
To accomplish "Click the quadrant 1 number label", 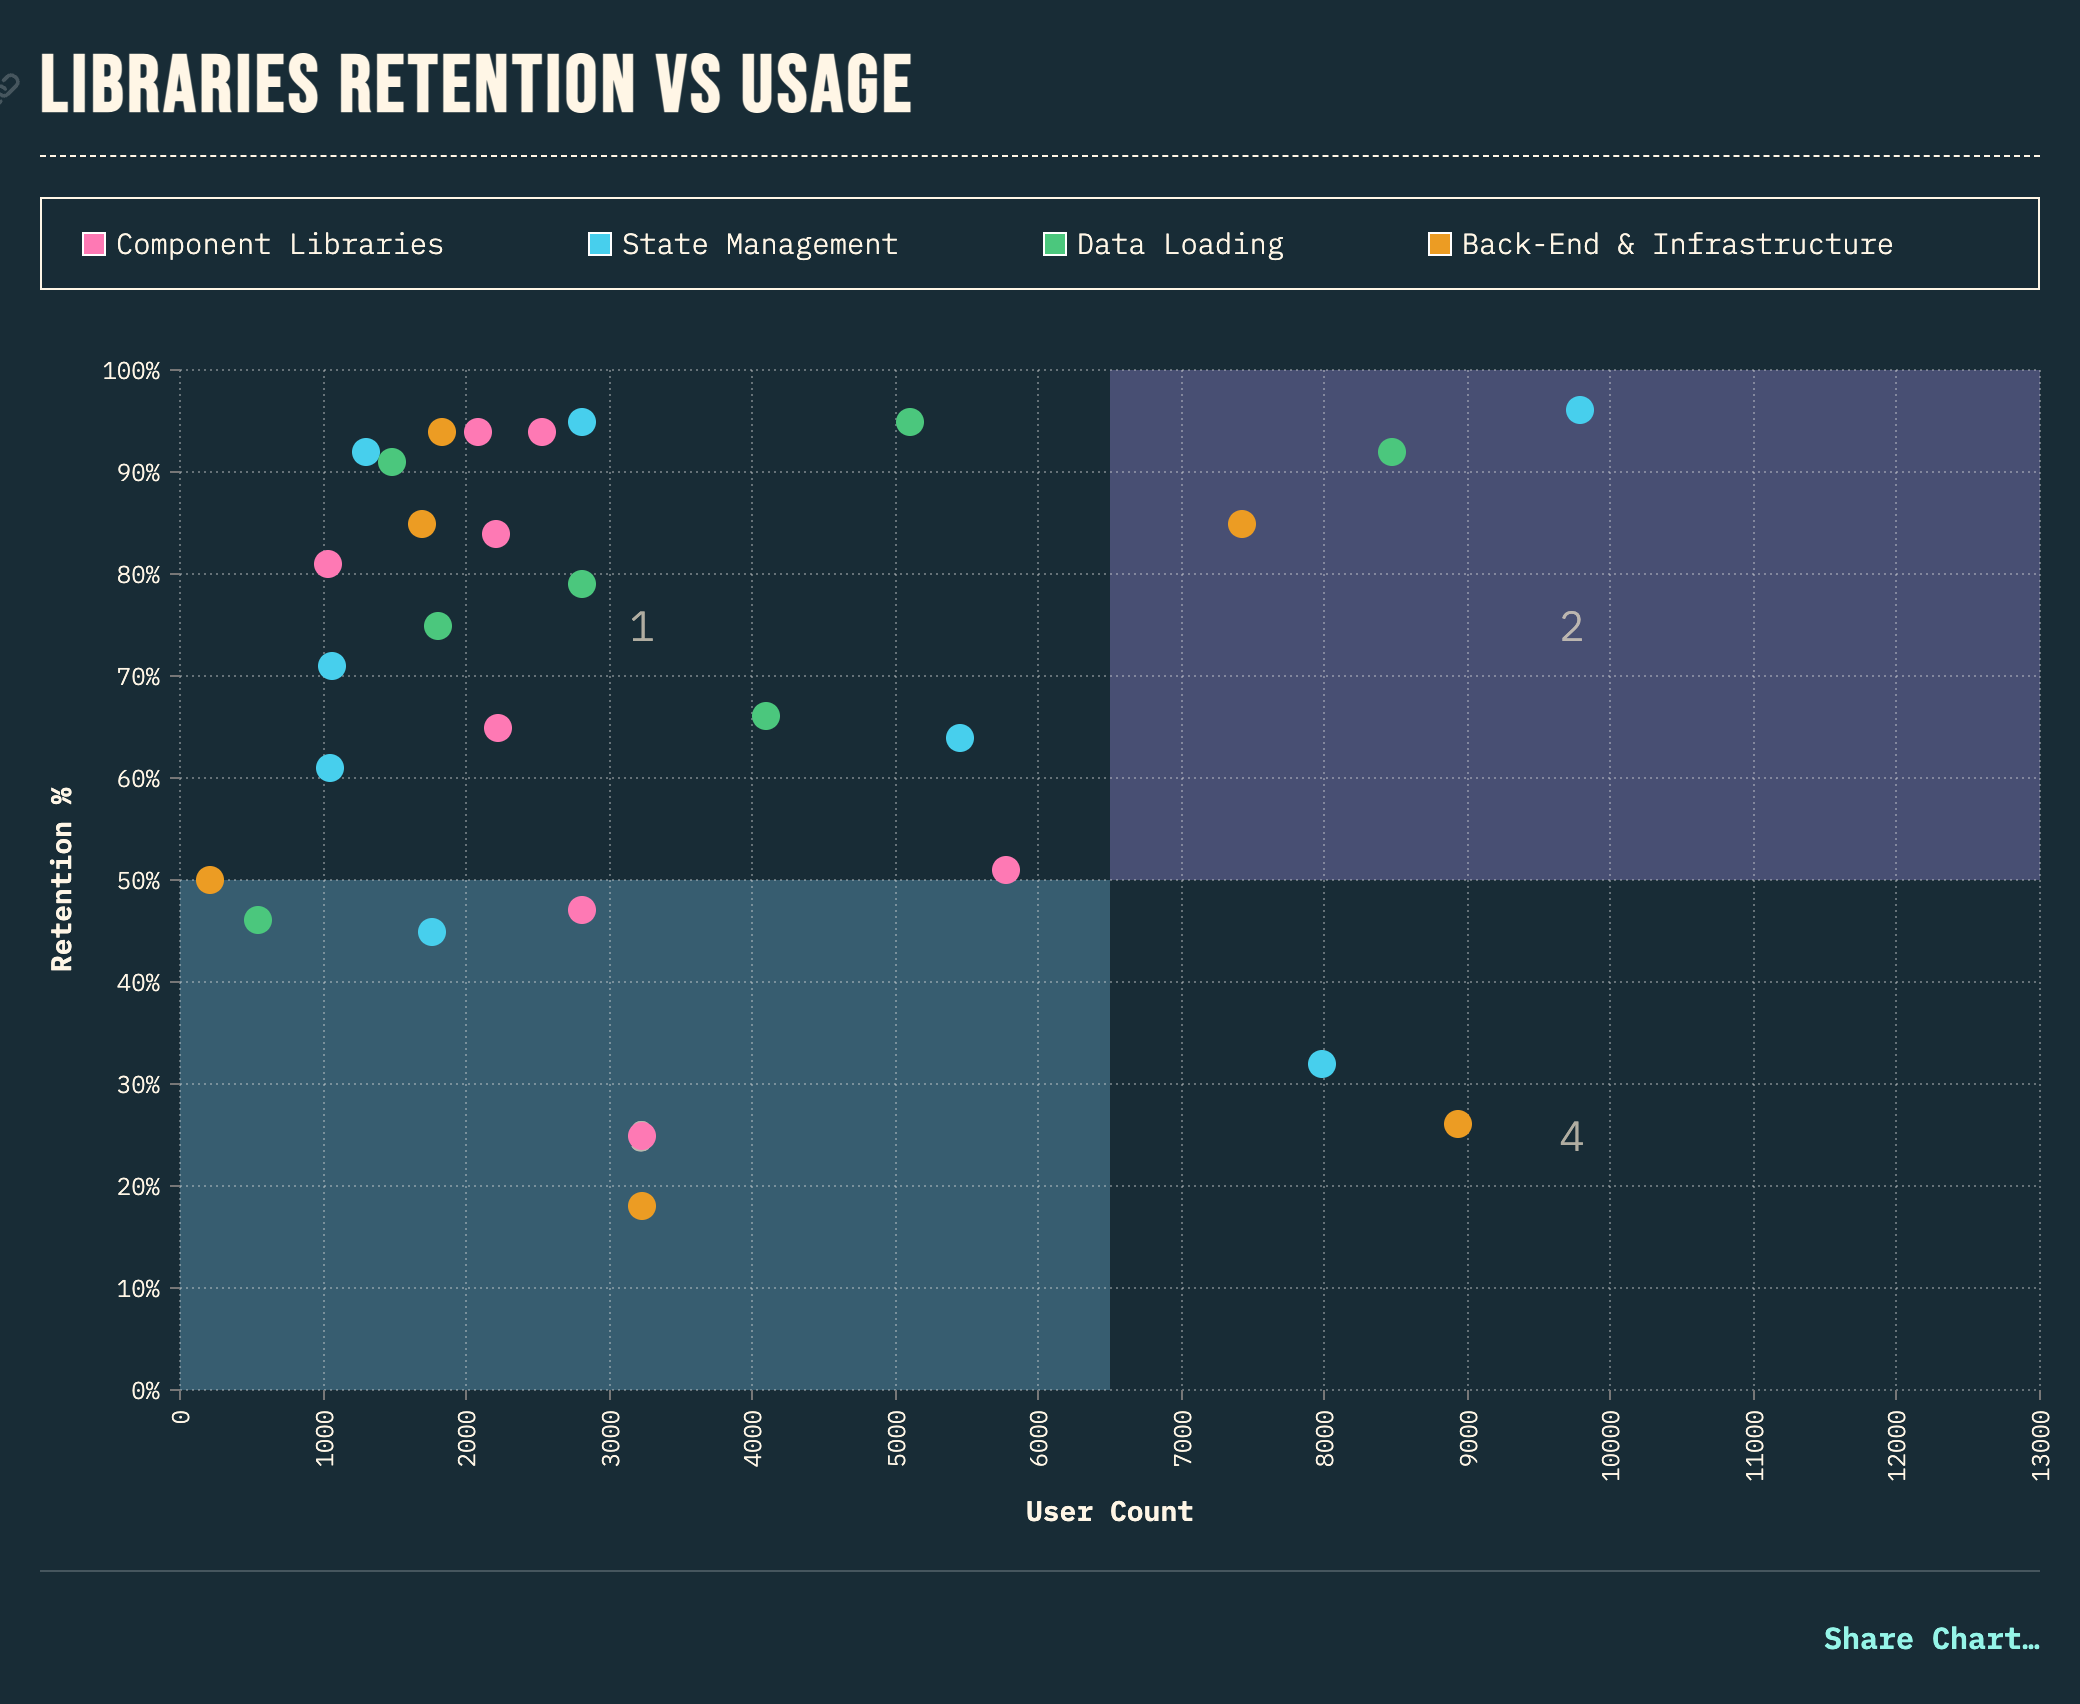I will click(642, 627).
